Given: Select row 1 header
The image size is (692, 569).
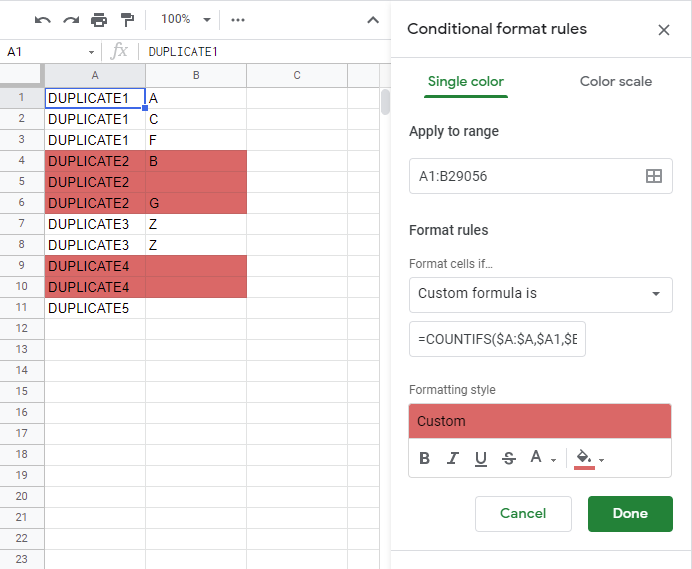Looking at the screenshot, I should (x=22, y=98).
